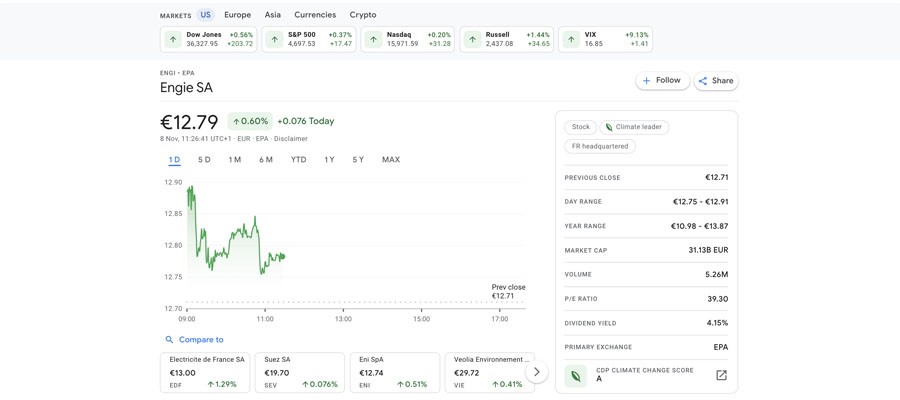Open the Nasdaq index card
The image size is (900, 400).
408,39
